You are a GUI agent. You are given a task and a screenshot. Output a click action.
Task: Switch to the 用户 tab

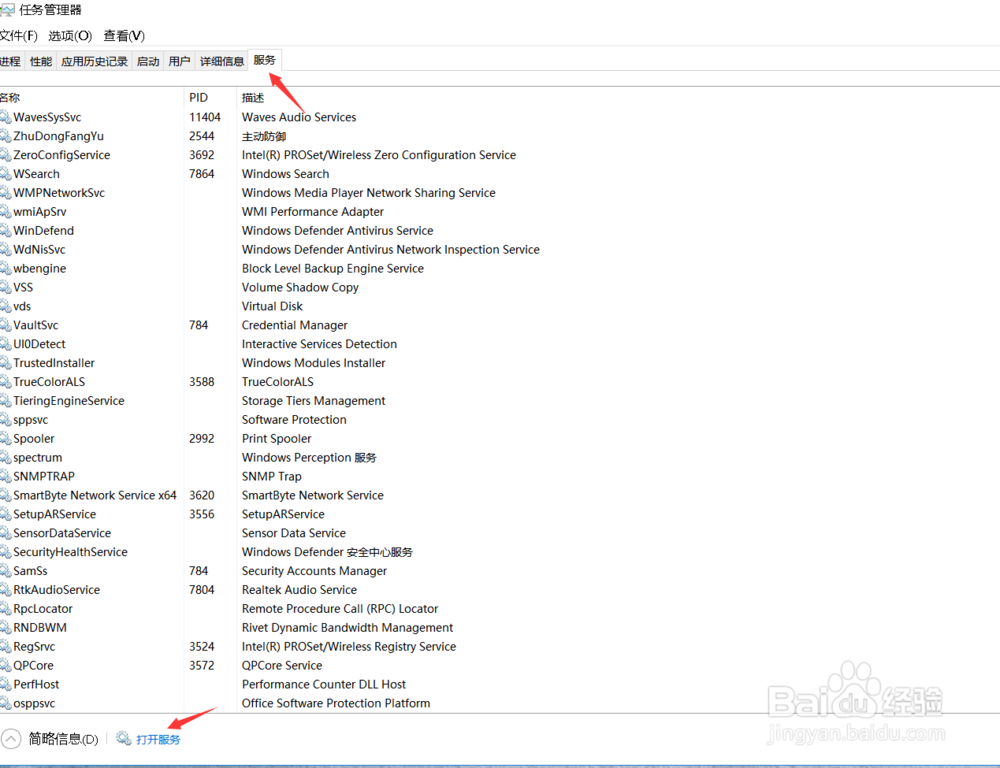179,61
